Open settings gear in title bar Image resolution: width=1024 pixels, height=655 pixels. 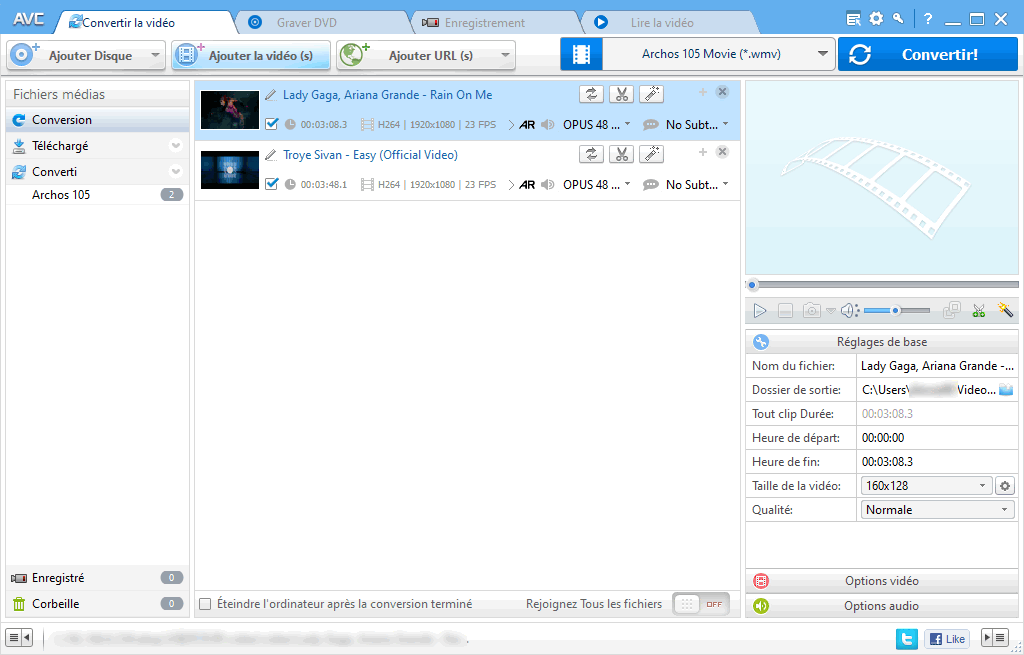tap(876, 19)
